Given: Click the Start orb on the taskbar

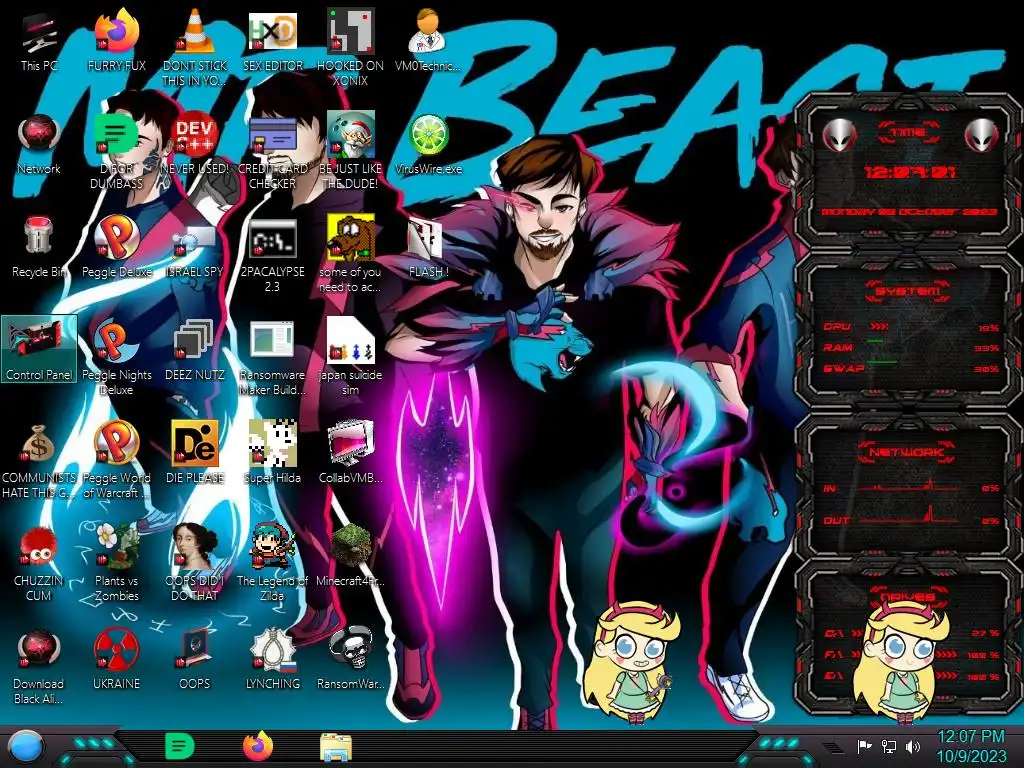Looking at the screenshot, I should 25,746.
